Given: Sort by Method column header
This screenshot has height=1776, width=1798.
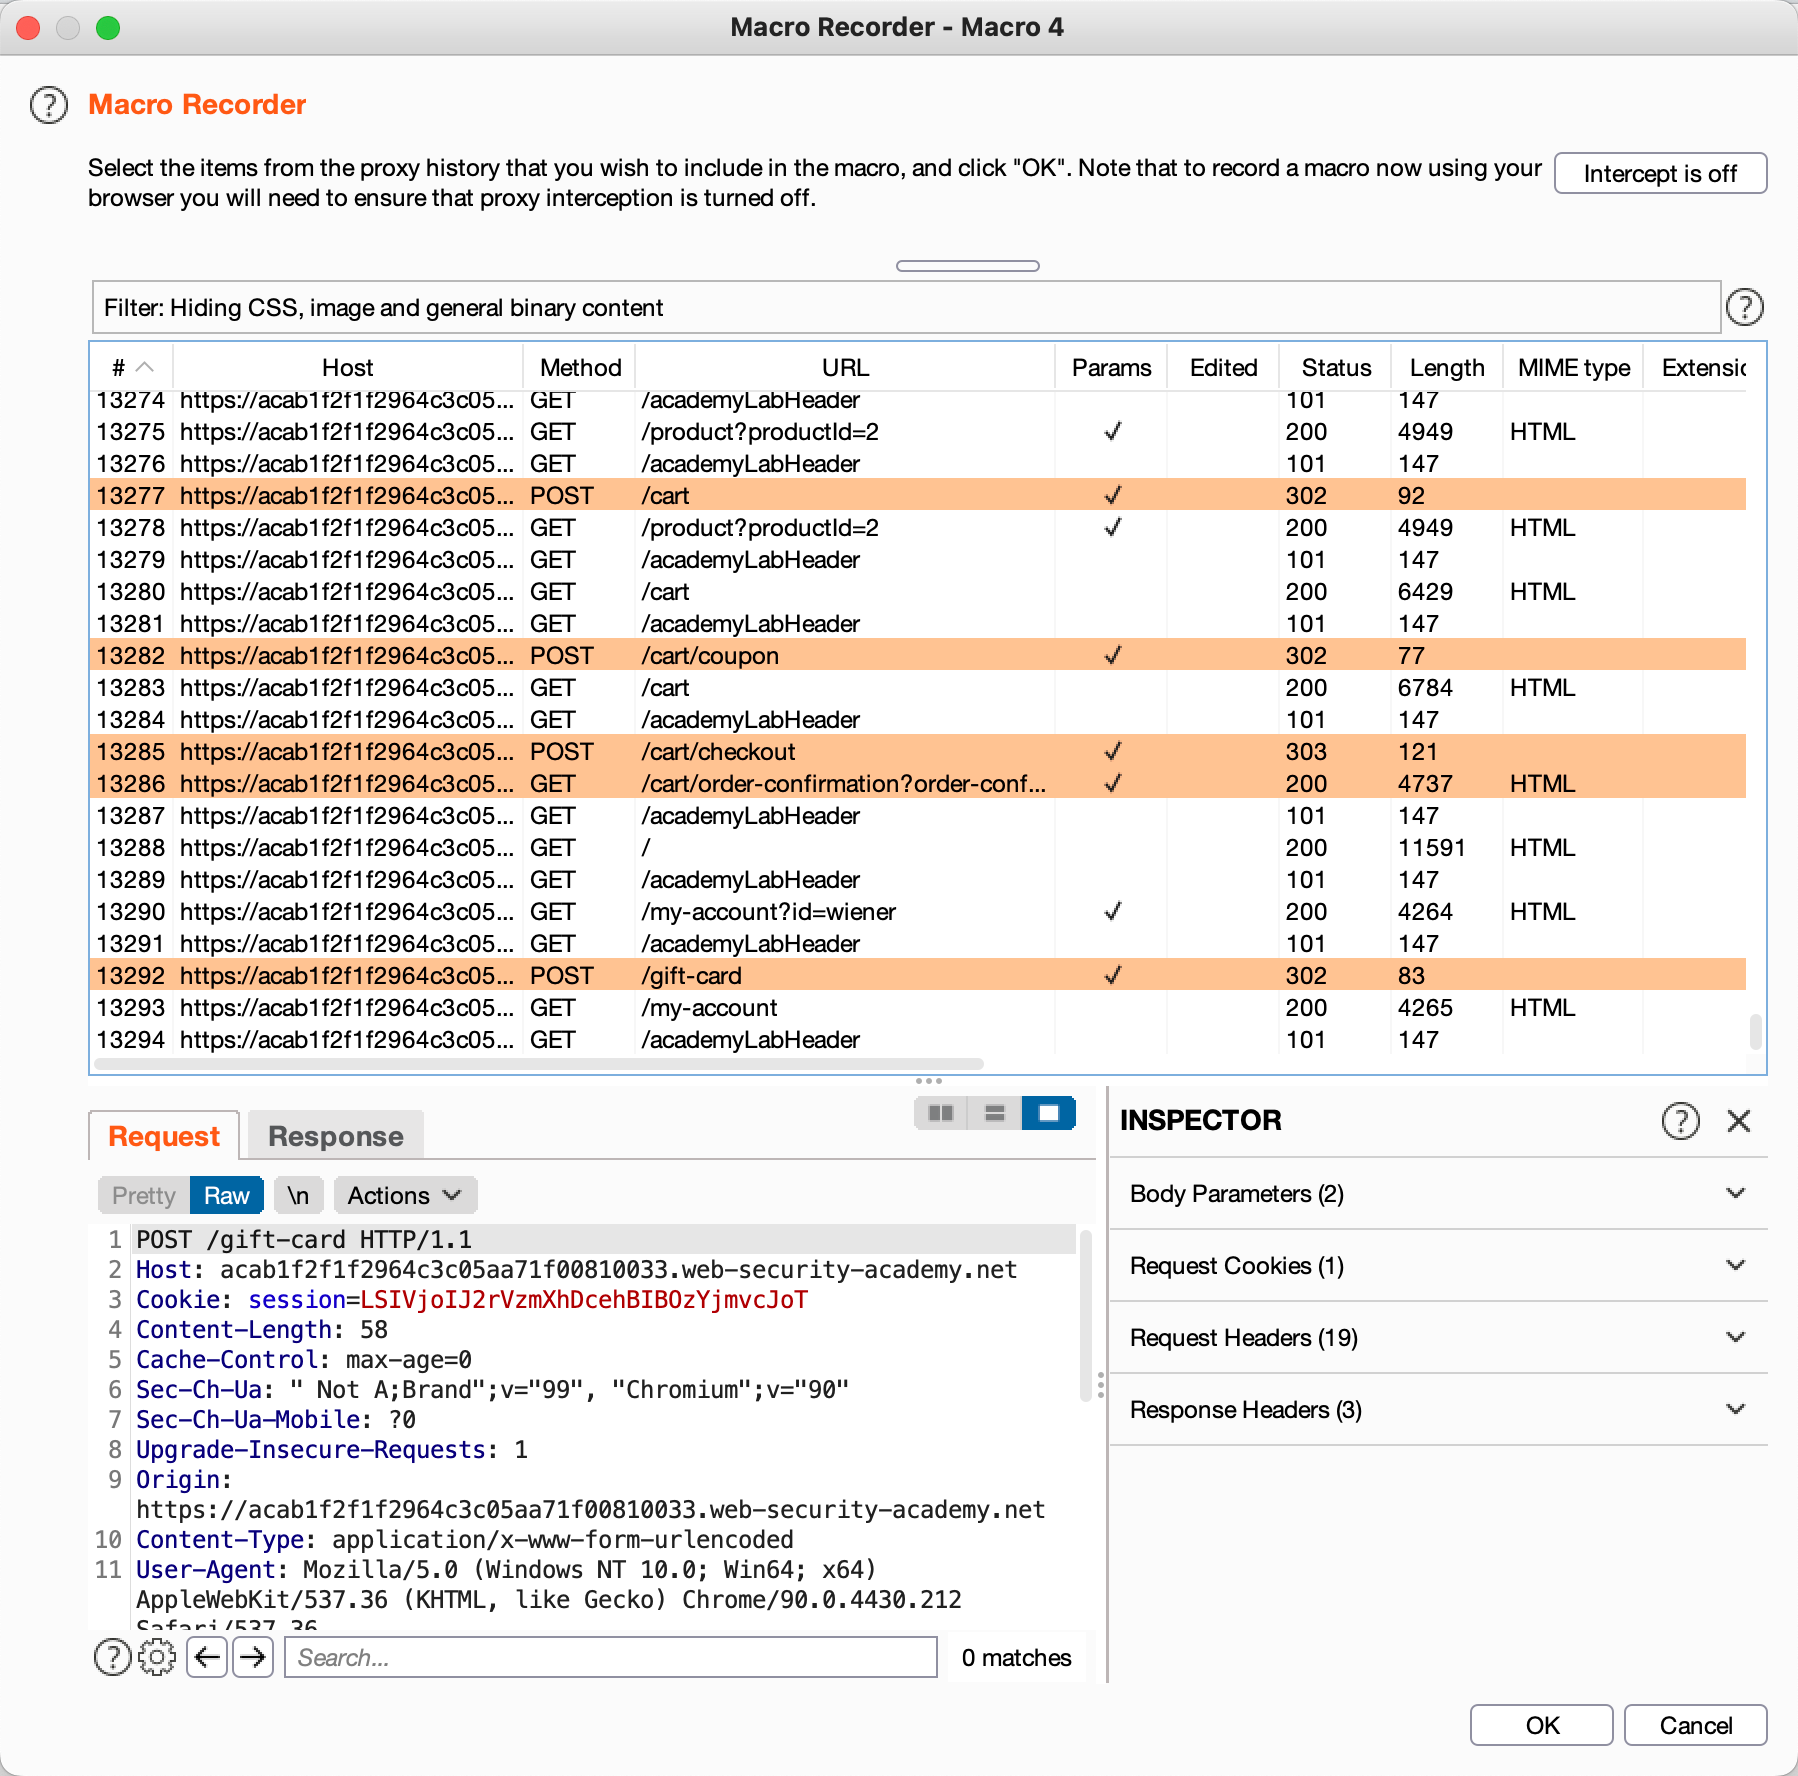Looking at the screenshot, I should coord(580,367).
